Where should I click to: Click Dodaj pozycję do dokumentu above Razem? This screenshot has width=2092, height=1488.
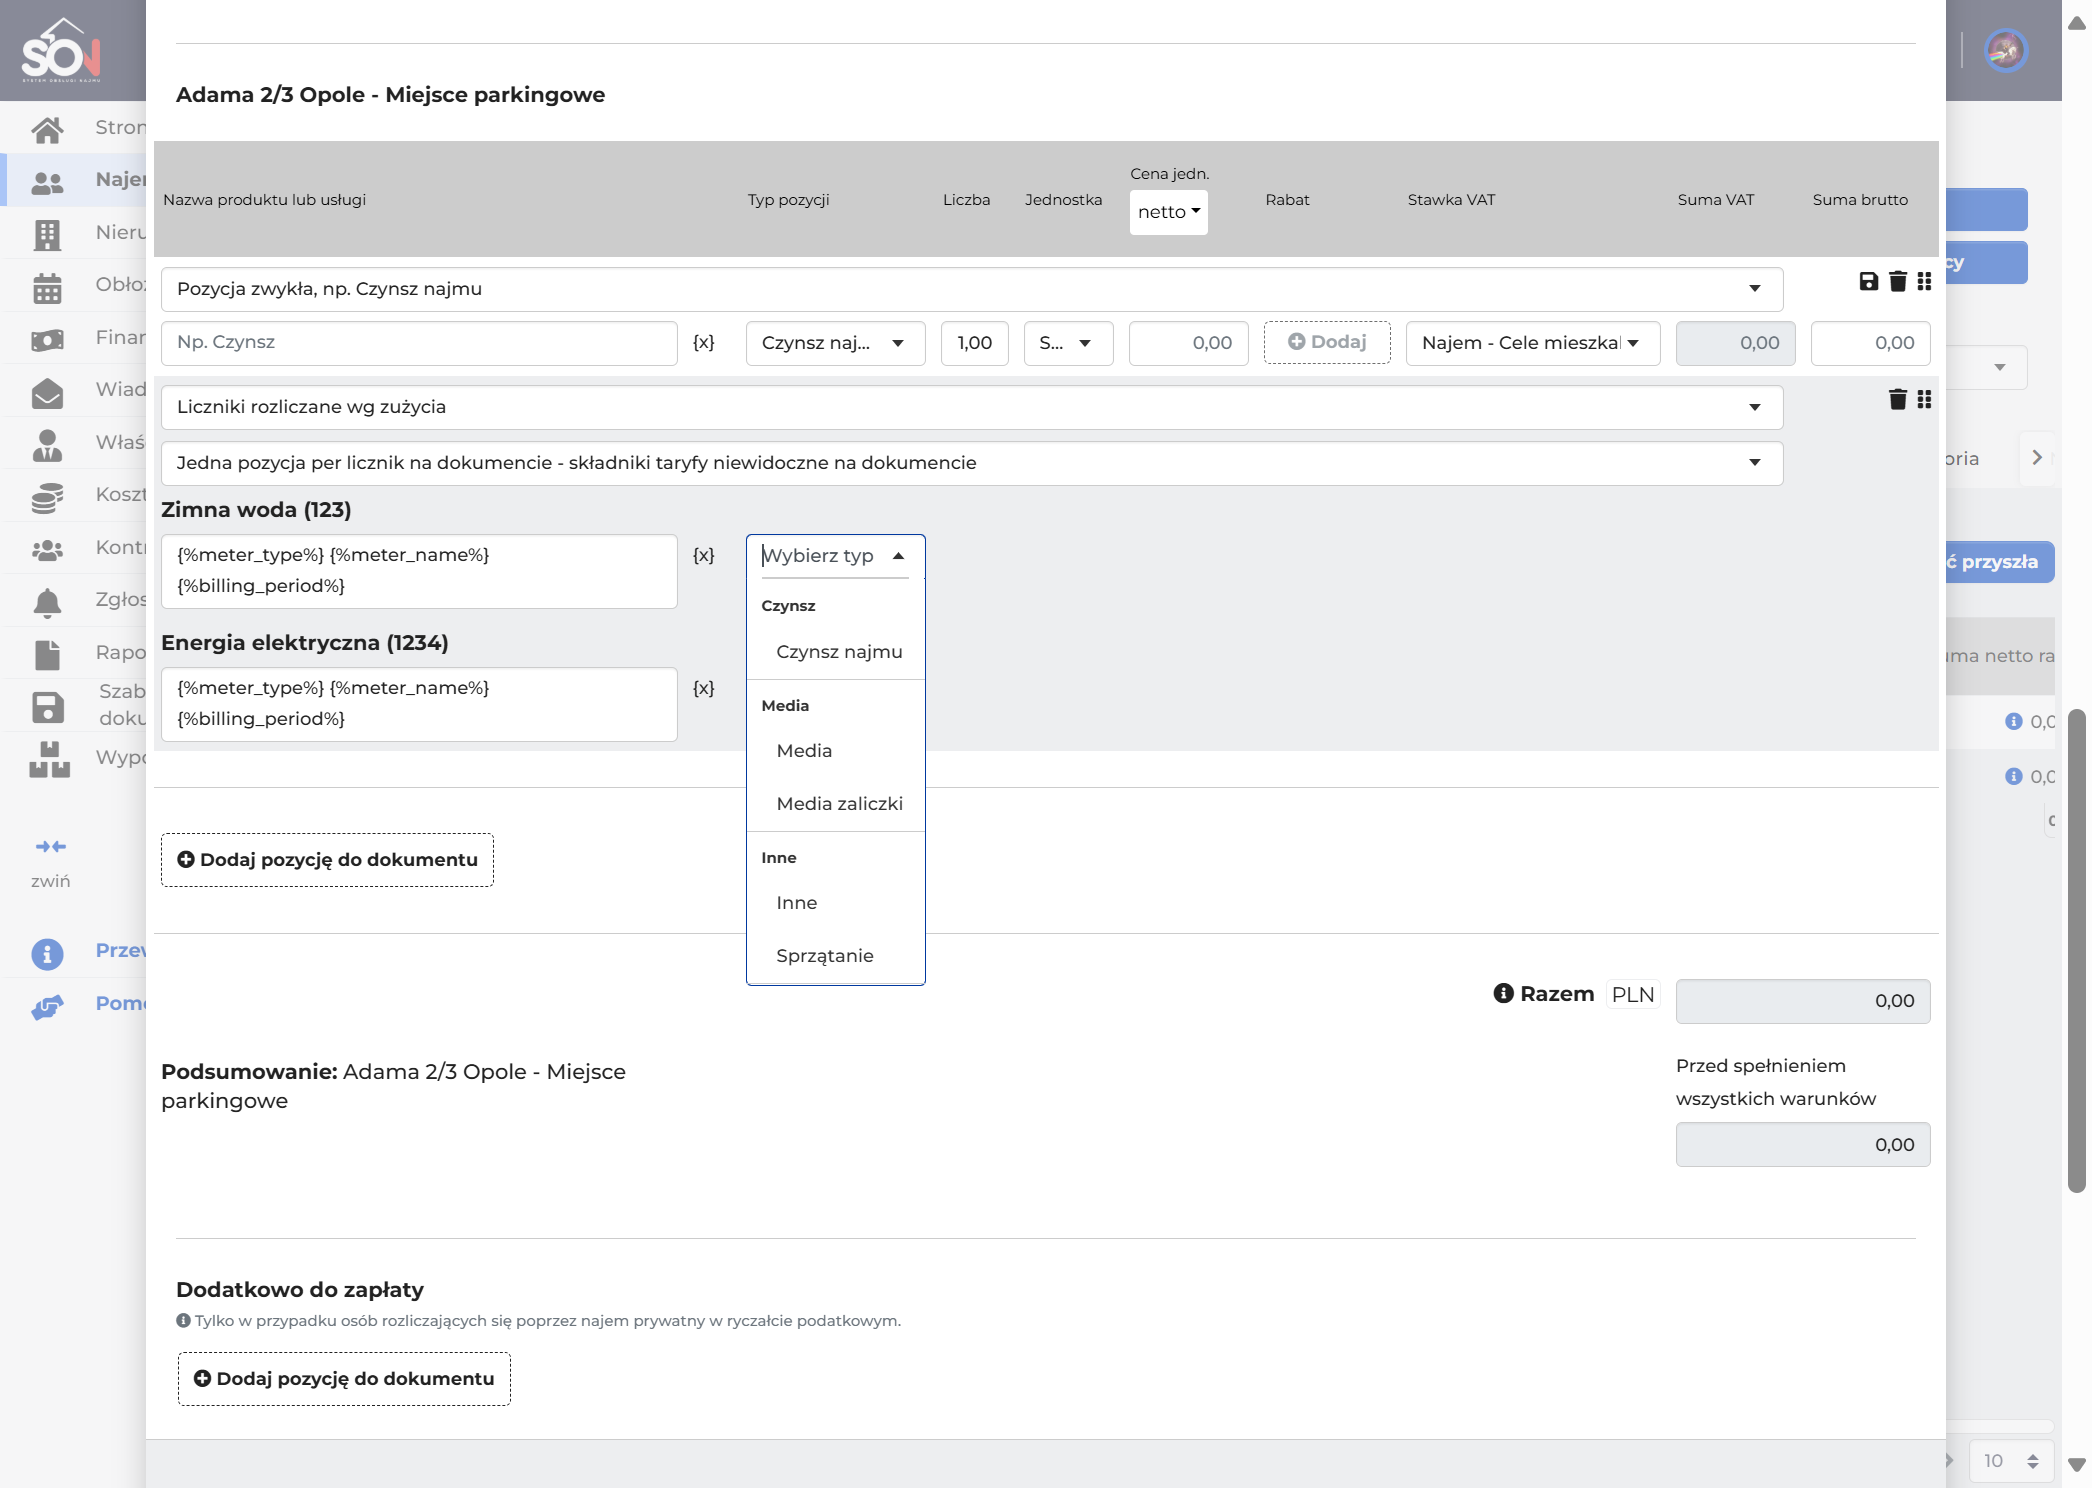[327, 860]
